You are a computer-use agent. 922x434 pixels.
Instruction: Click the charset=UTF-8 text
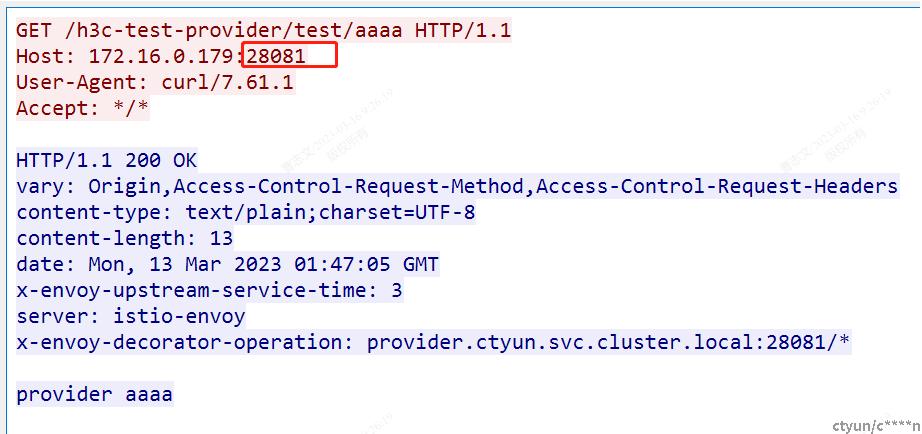(397, 212)
